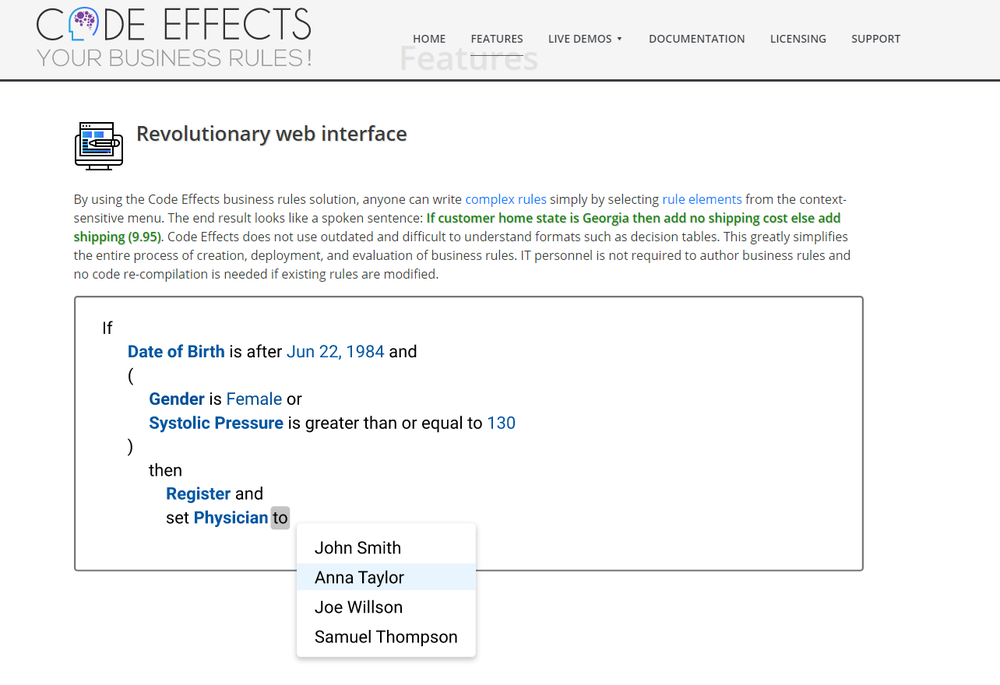Edit the pressure threshold value 130
The height and width of the screenshot is (685, 1000).
(x=501, y=422)
